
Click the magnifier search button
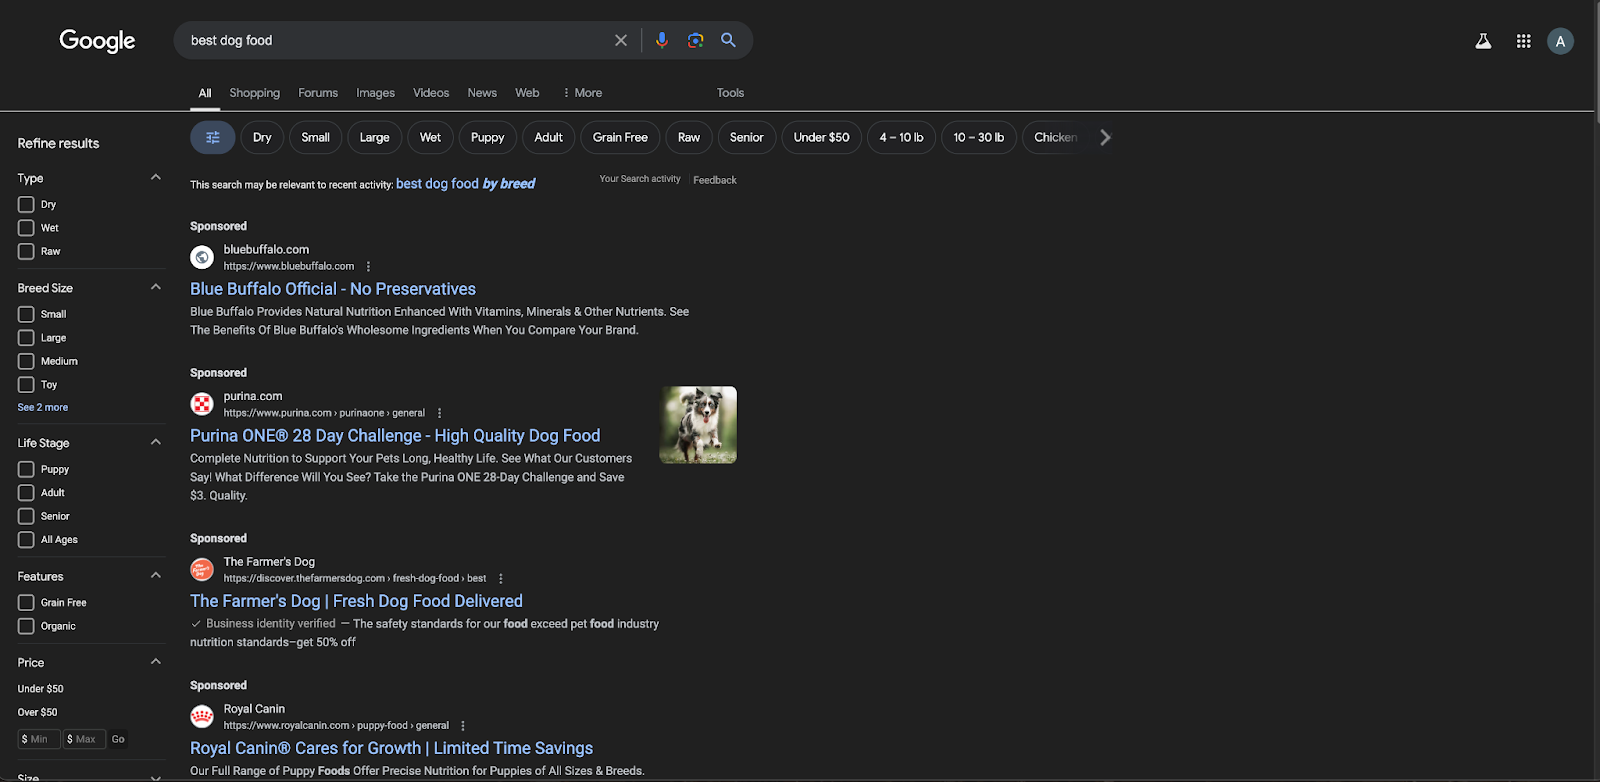point(728,40)
